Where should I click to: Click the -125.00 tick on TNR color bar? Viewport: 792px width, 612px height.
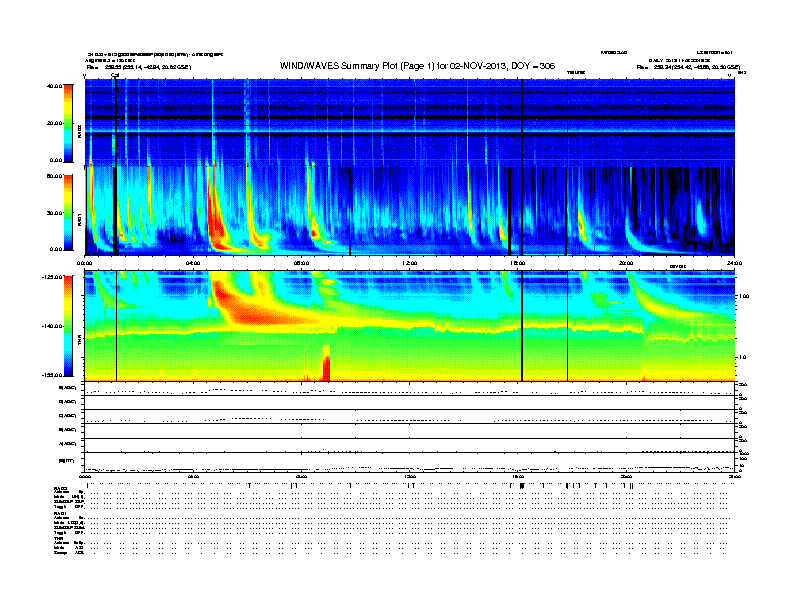pyautogui.click(x=53, y=277)
